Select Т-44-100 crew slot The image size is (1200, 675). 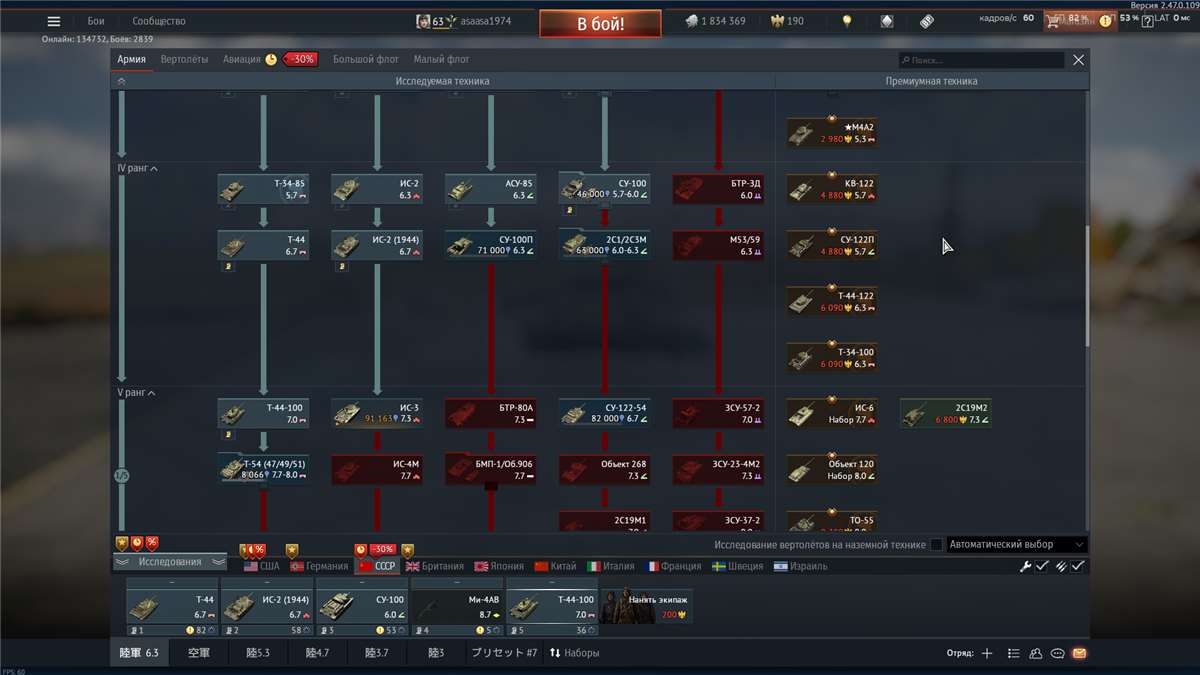[552, 607]
